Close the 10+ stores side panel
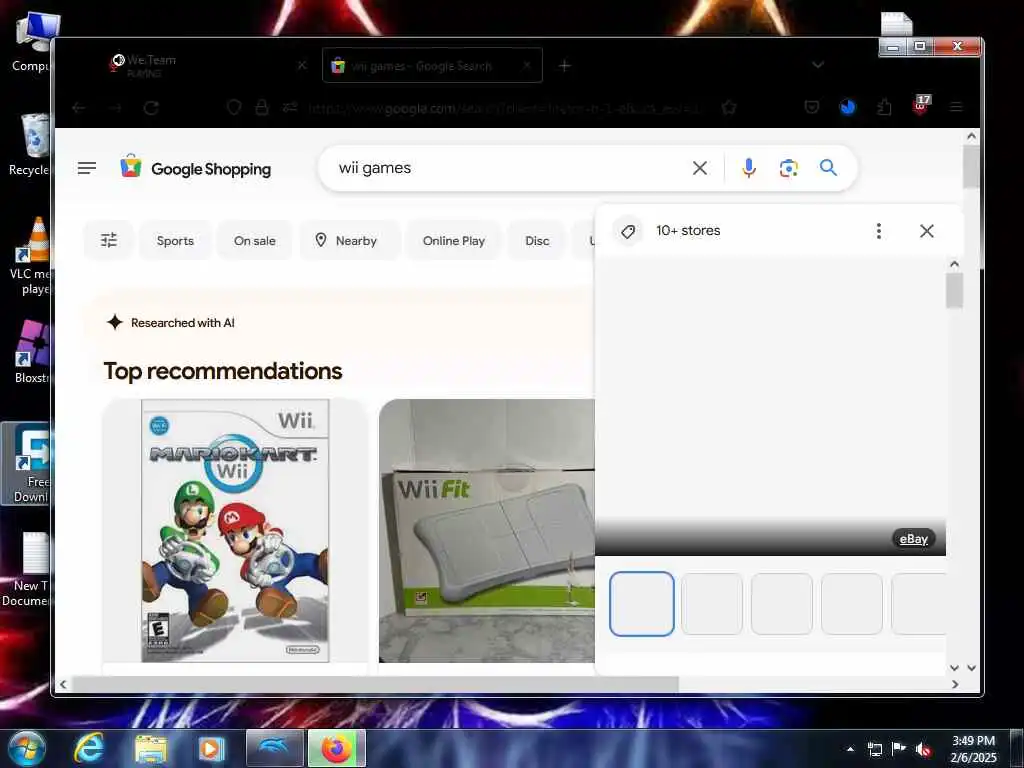 click(x=927, y=231)
